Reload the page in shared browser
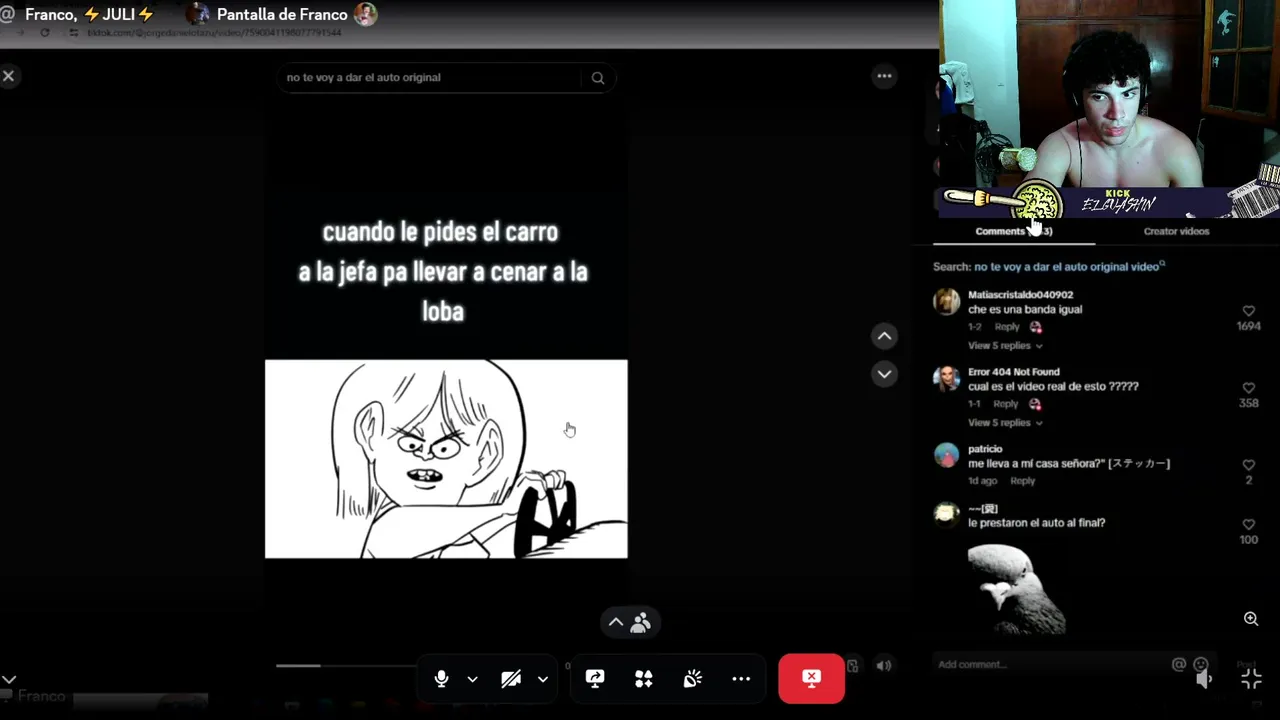 pyautogui.click(x=44, y=33)
